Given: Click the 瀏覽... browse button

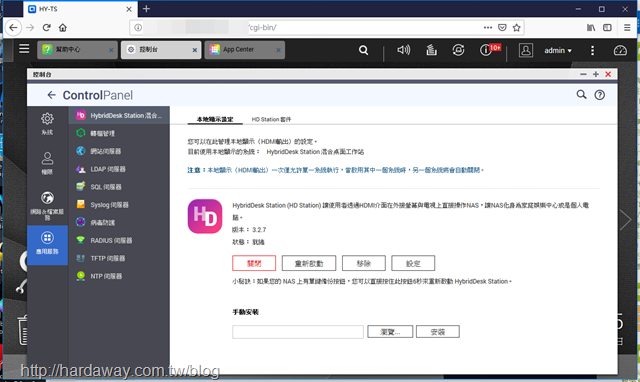Looking at the screenshot, I should tap(390, 332).
